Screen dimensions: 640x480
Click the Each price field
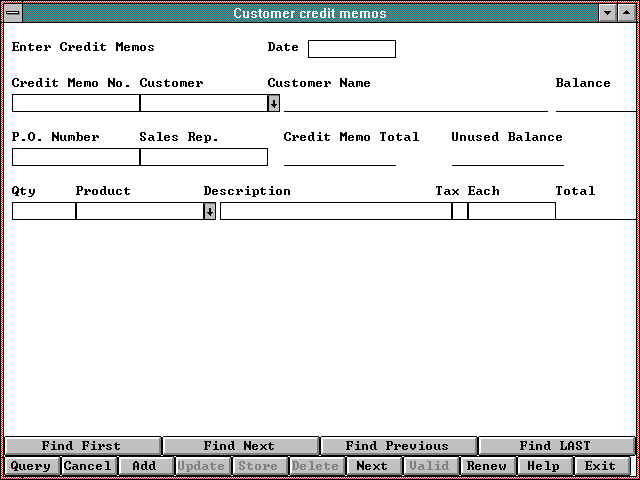point(511,211)
